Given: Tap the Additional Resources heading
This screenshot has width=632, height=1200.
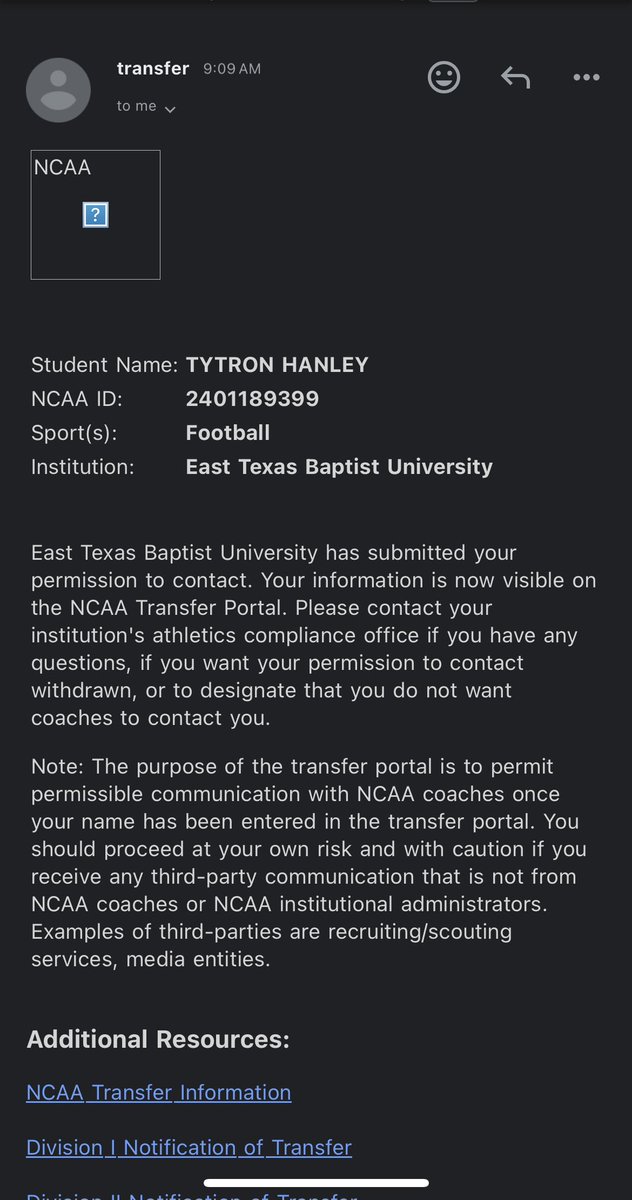Looking at the screenshot, I should (158, 1039).
